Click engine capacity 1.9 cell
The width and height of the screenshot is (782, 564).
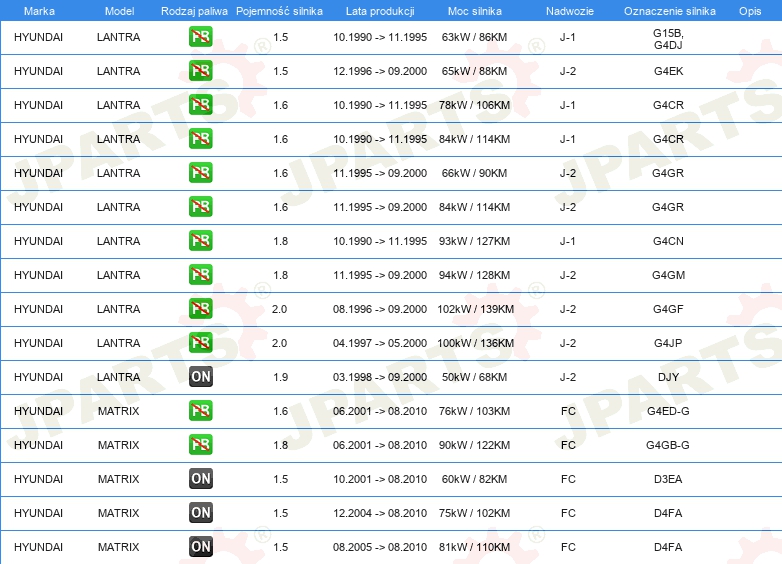point(280,377)
